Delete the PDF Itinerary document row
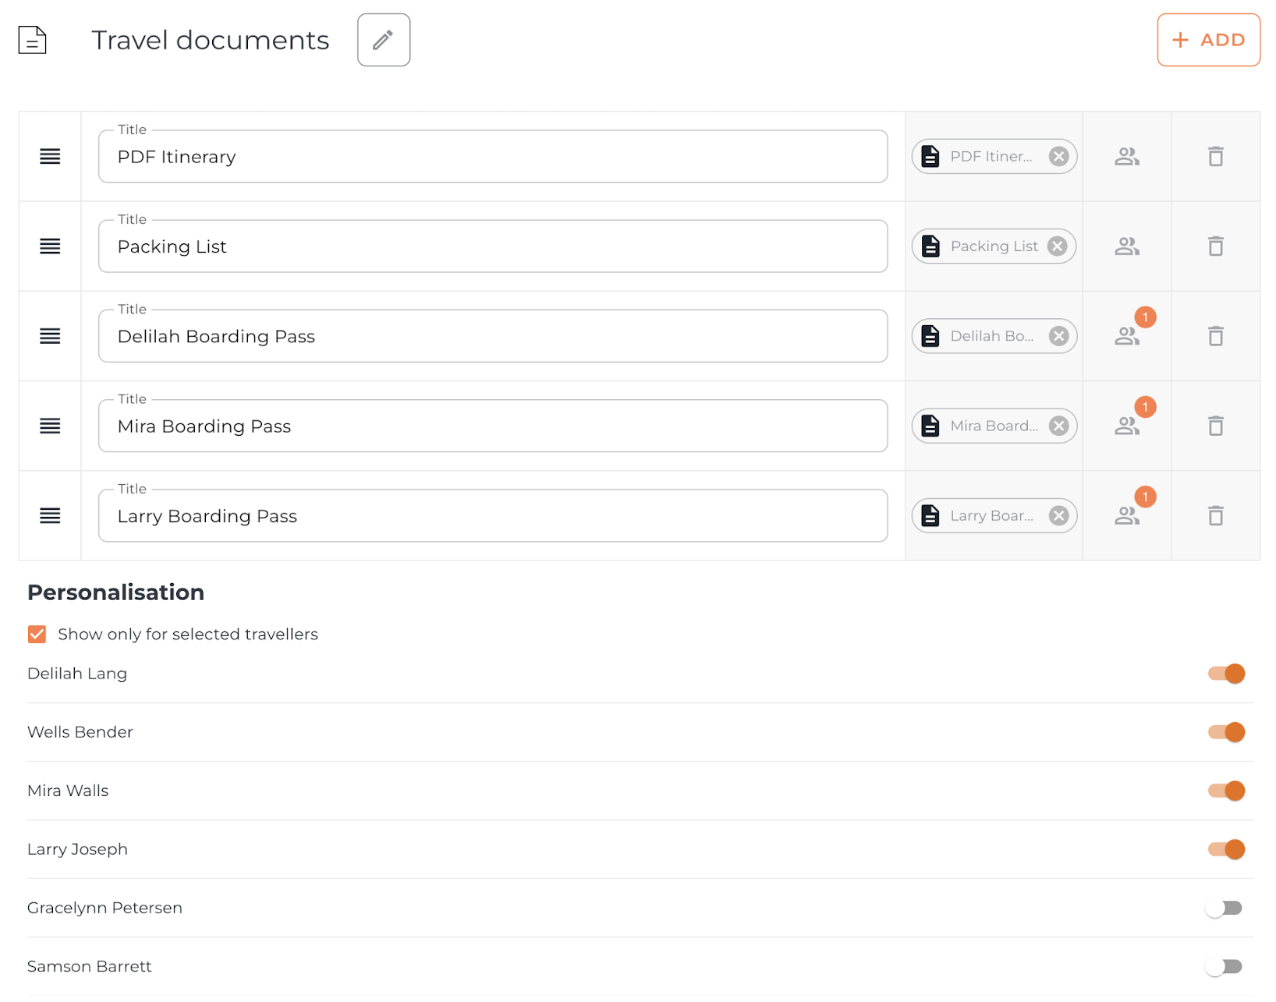Screen dimensions: 1276x1002 [x=1215, y=157]
